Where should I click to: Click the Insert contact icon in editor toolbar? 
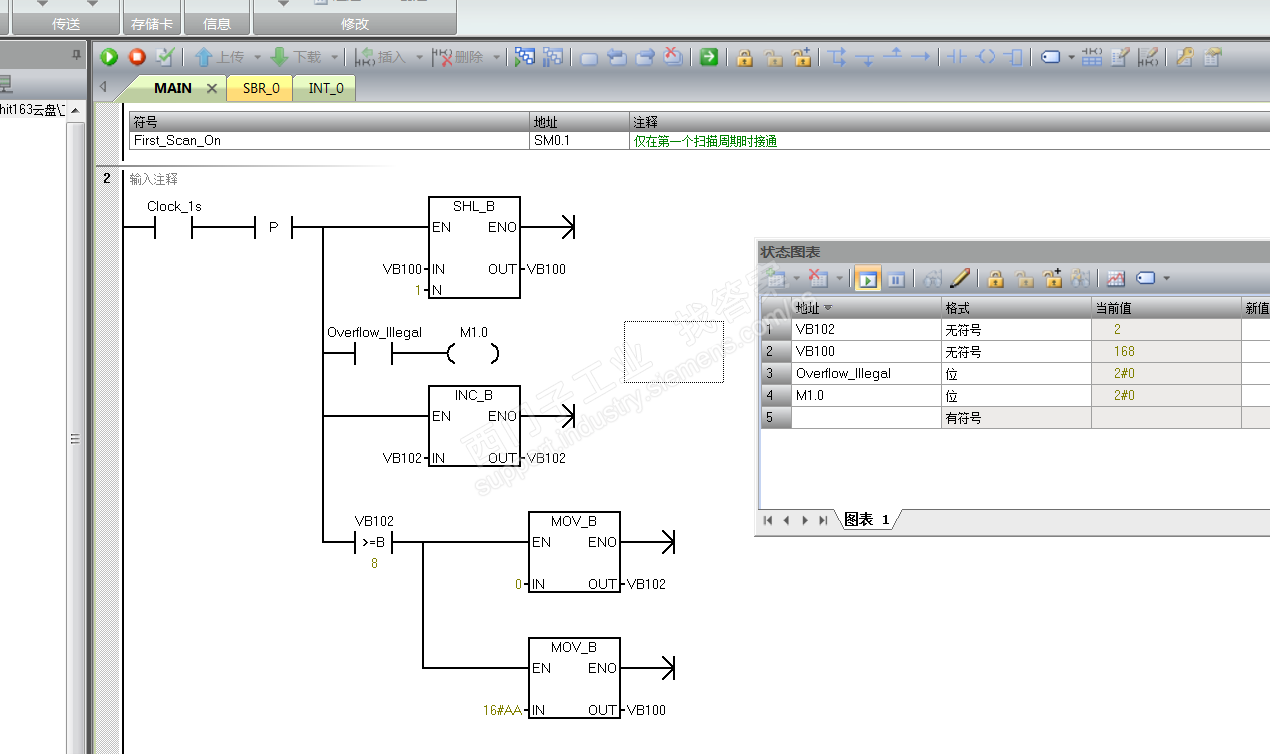[957, 58]
